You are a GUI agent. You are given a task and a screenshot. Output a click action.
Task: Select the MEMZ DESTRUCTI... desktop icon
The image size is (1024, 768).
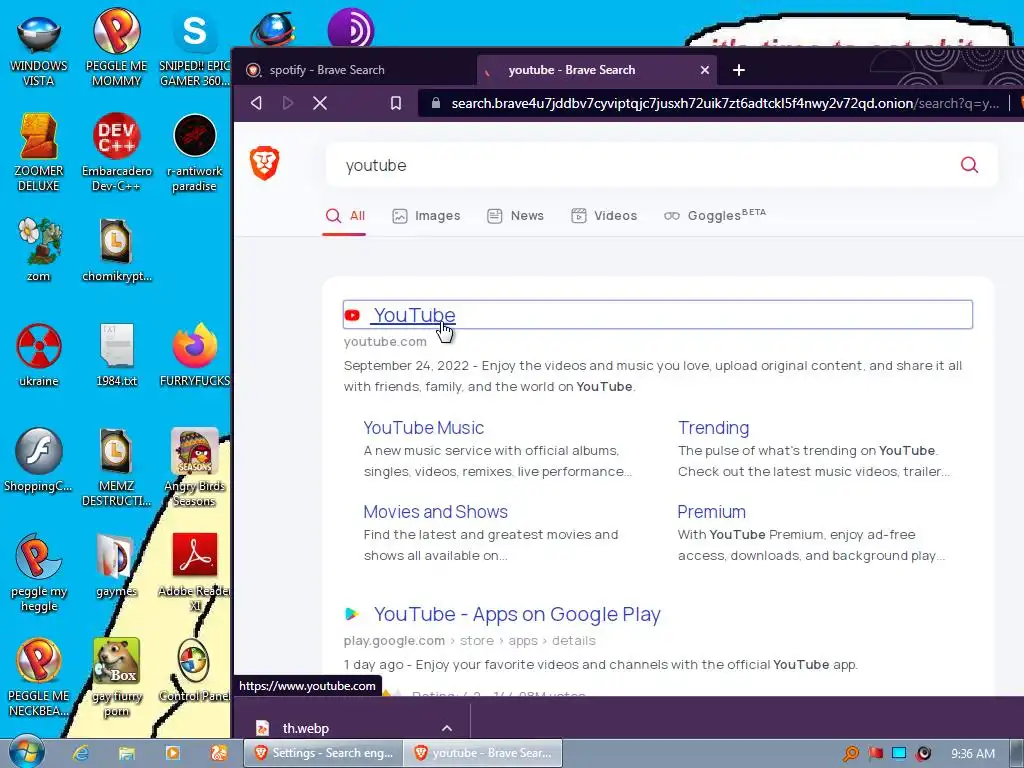click(116, 467)
